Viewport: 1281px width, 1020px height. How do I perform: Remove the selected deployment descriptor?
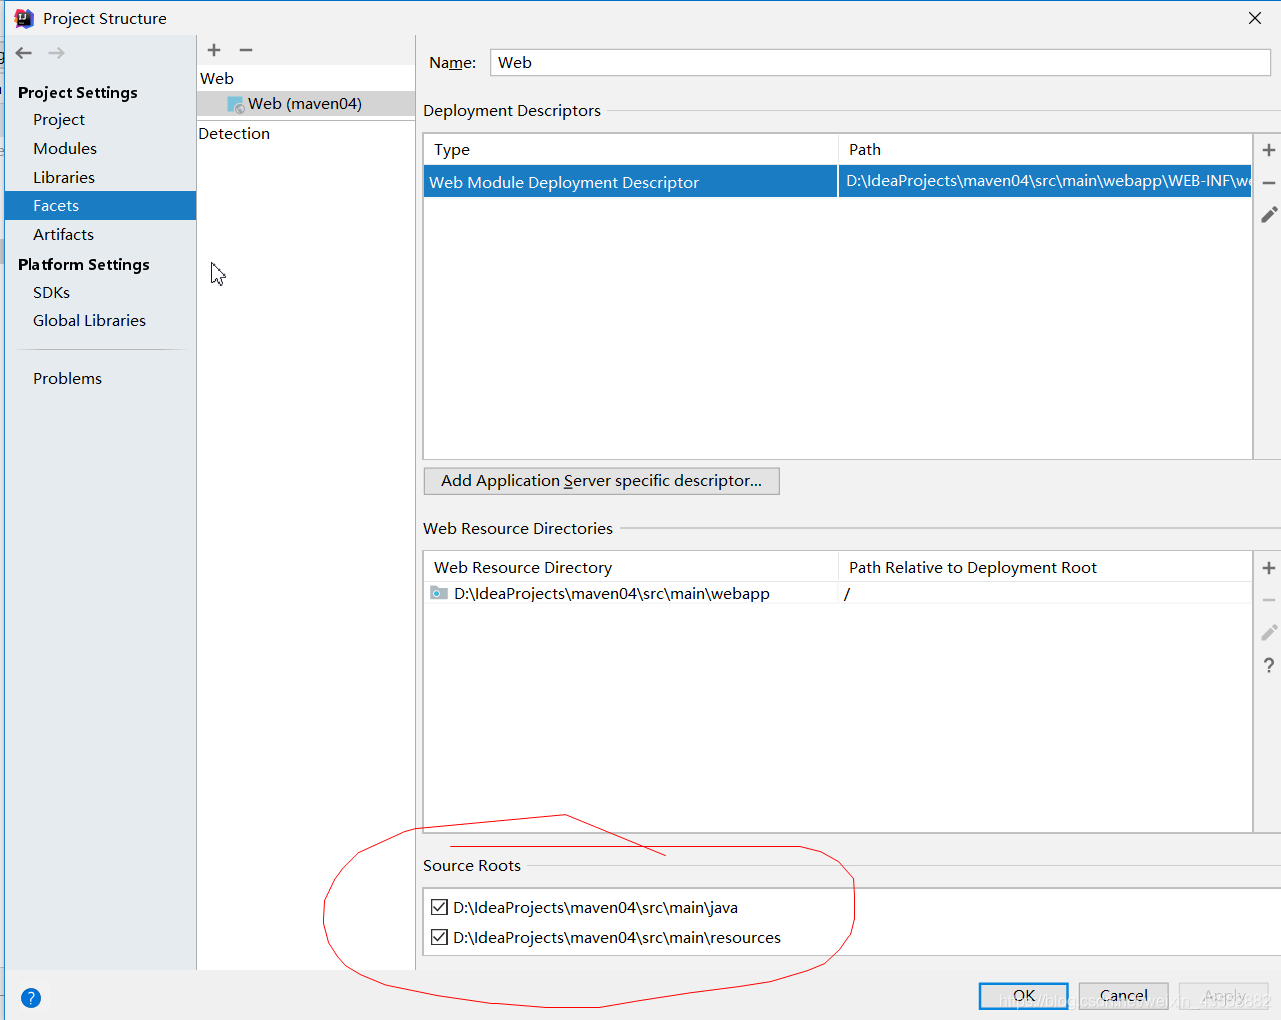click(1269, 183)
